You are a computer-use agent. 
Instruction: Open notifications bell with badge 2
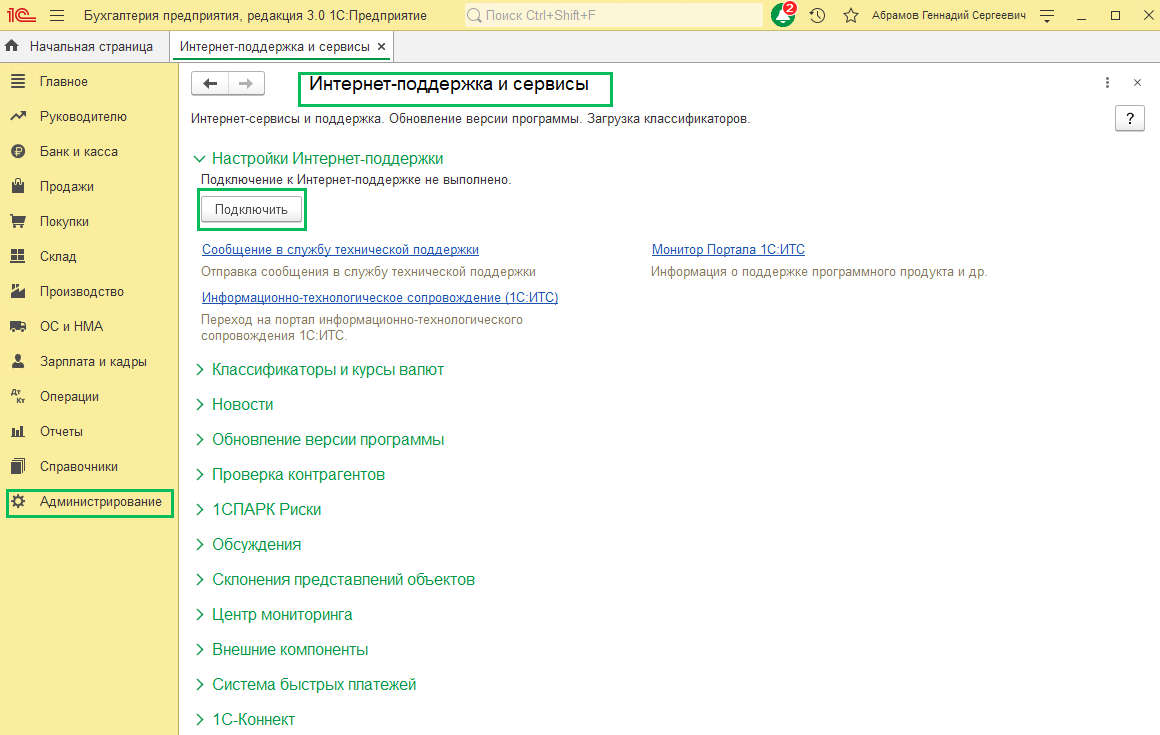(x=783, y=15)
